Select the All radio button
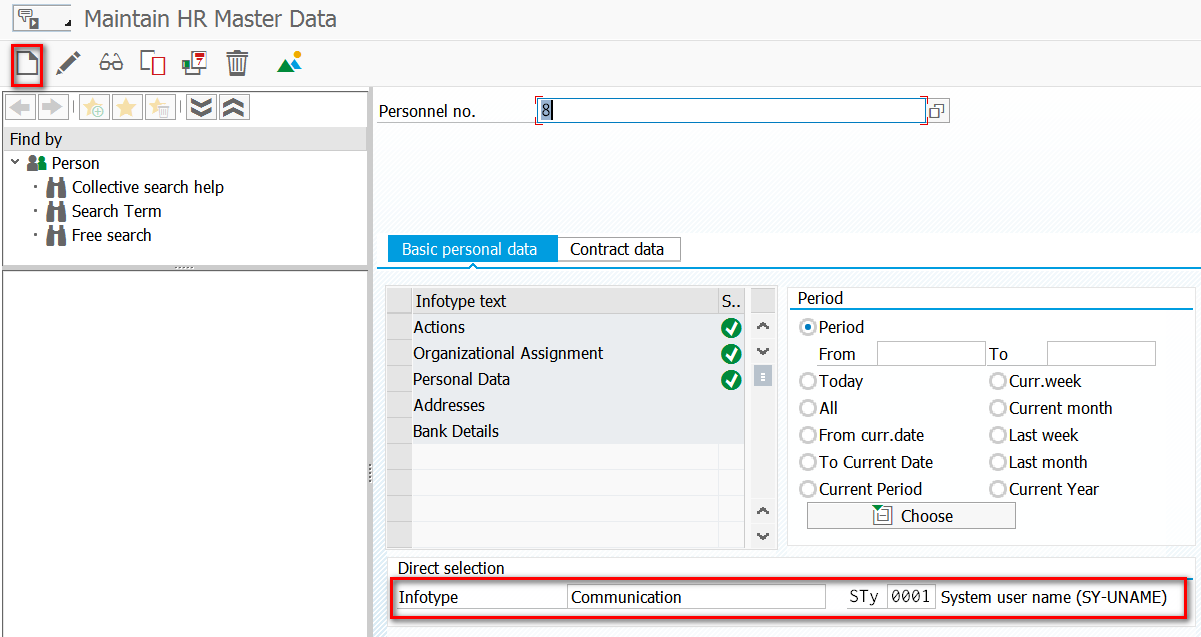 coord(808,408)
